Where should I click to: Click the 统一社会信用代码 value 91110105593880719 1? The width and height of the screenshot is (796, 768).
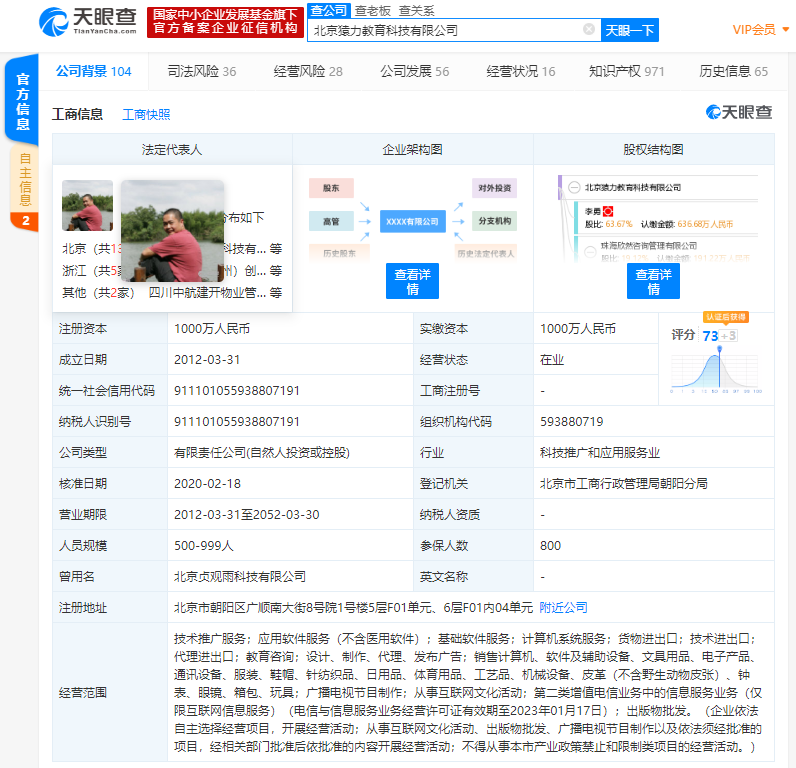tap(237, 390)
